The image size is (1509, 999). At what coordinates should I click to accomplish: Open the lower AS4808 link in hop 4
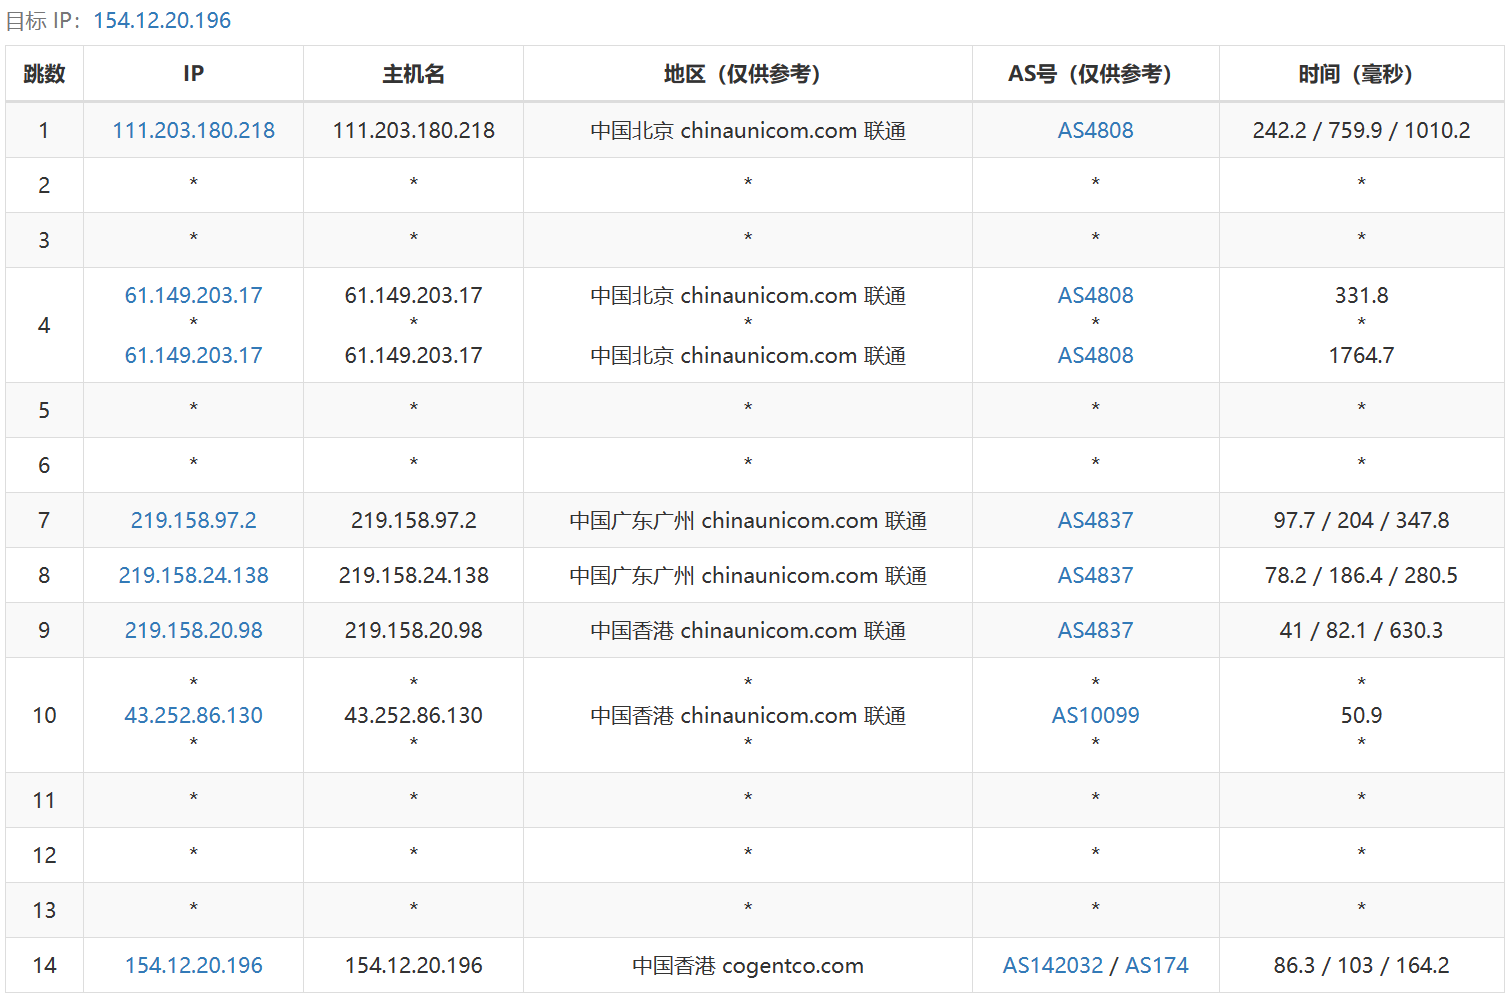coord(1095,355)
